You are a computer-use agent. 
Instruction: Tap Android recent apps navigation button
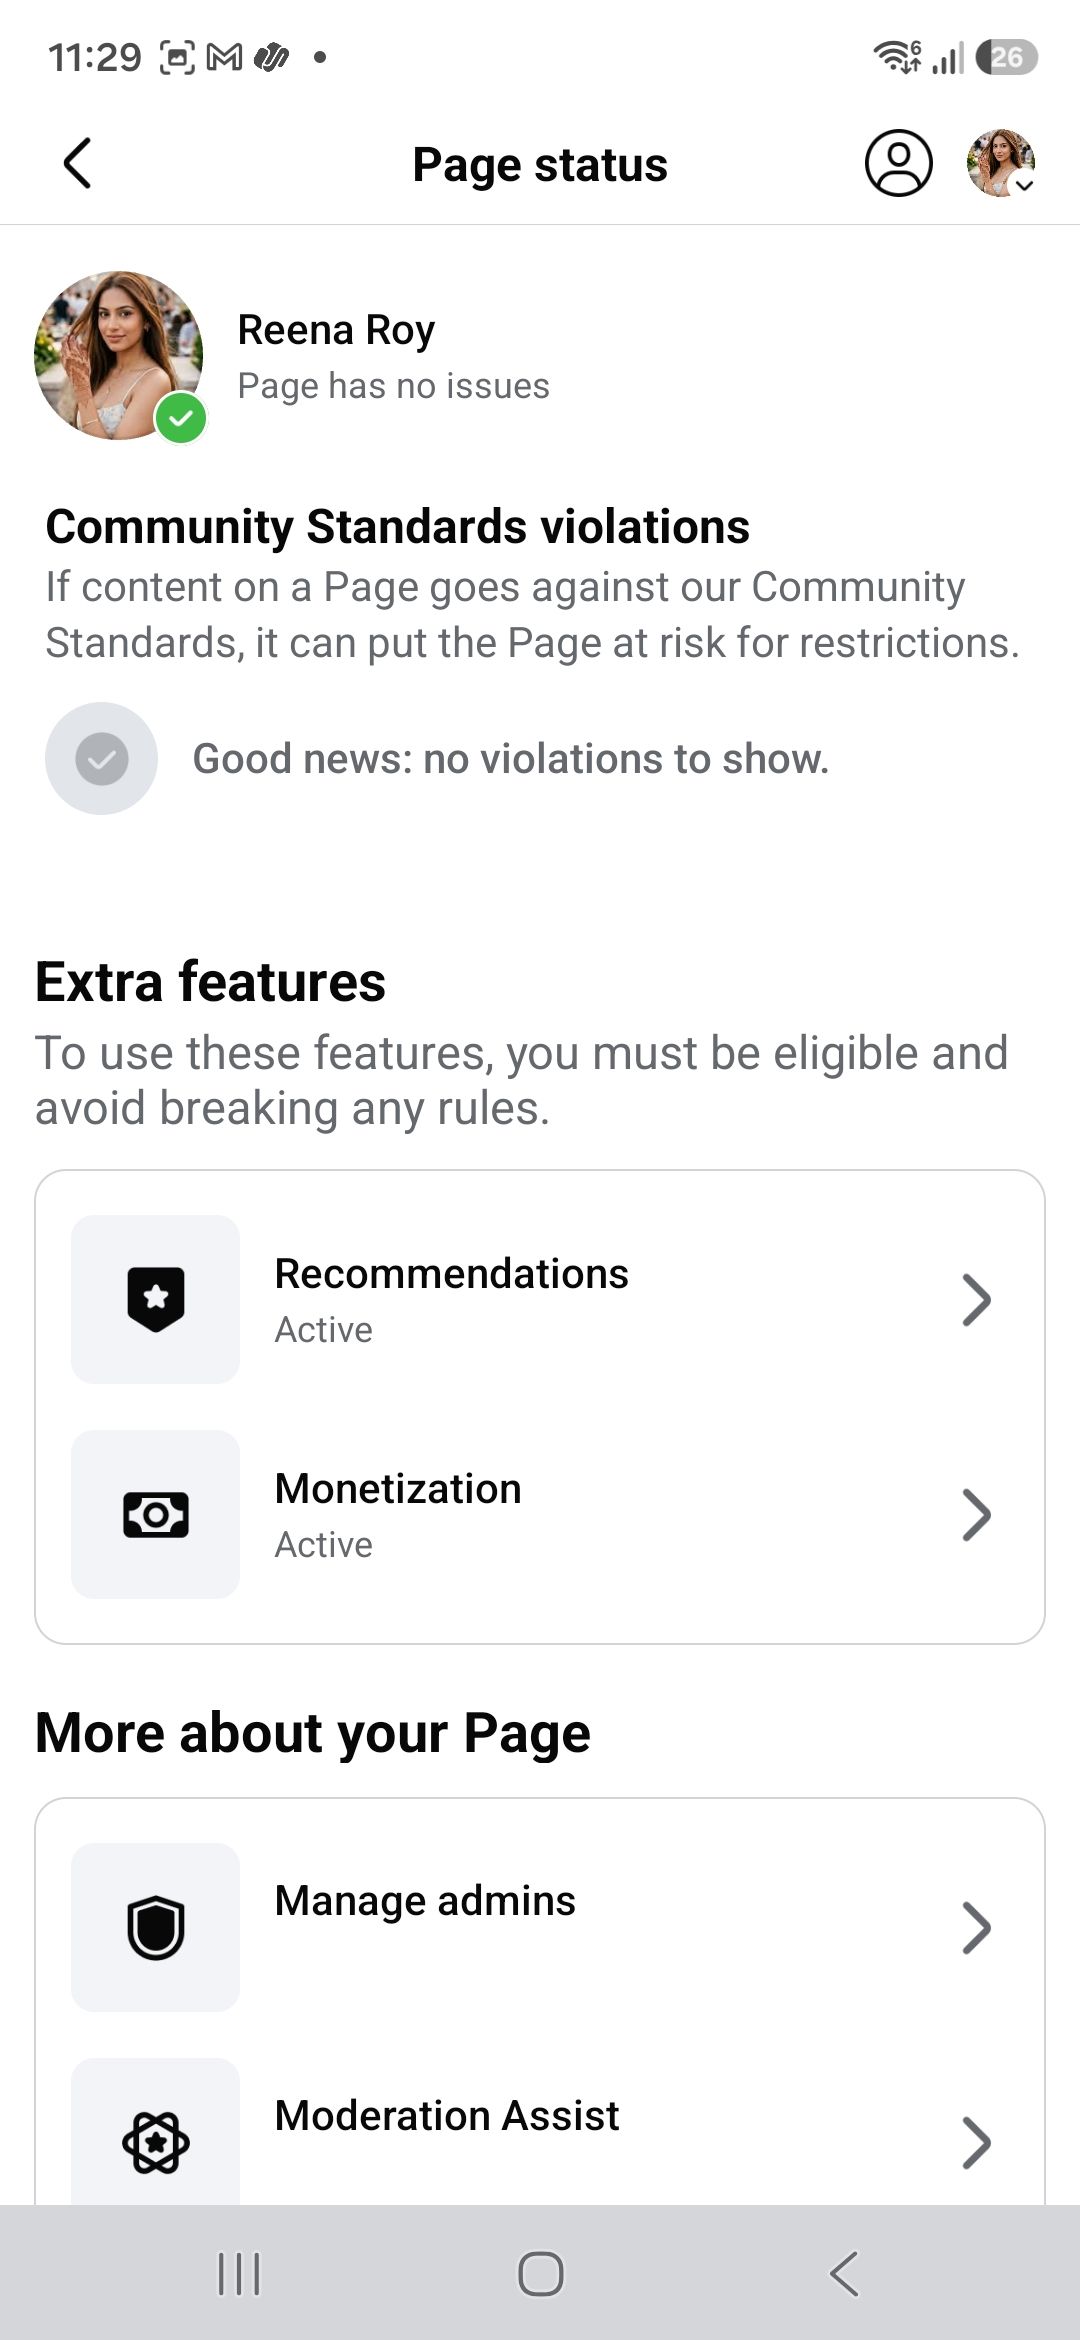coord(239,2274)
